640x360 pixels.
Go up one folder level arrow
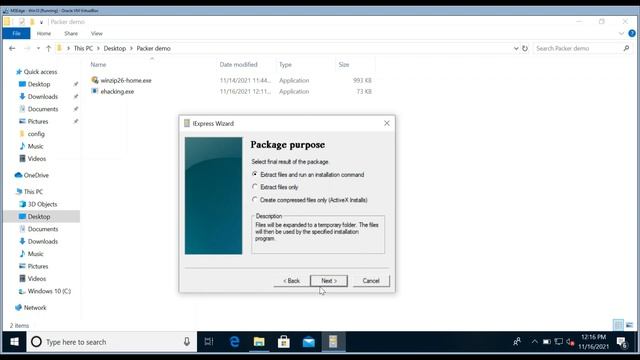pos(48,48)
